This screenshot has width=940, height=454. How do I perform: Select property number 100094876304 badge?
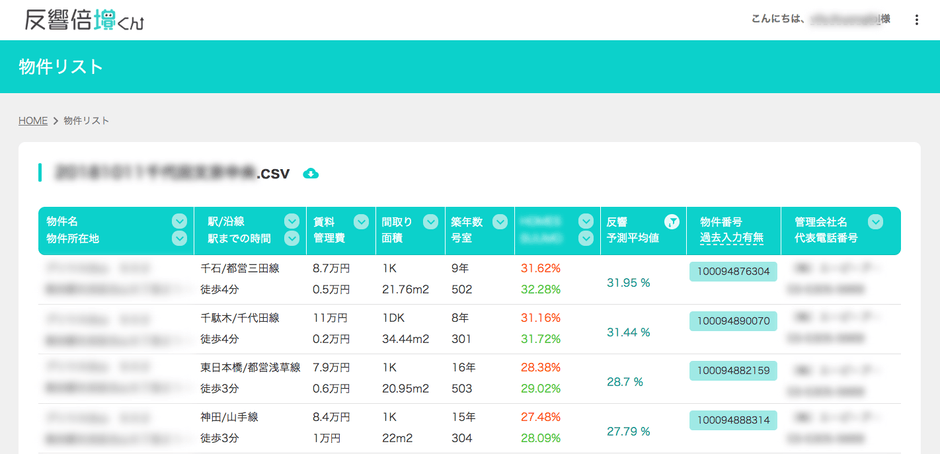tap(733, 272)
